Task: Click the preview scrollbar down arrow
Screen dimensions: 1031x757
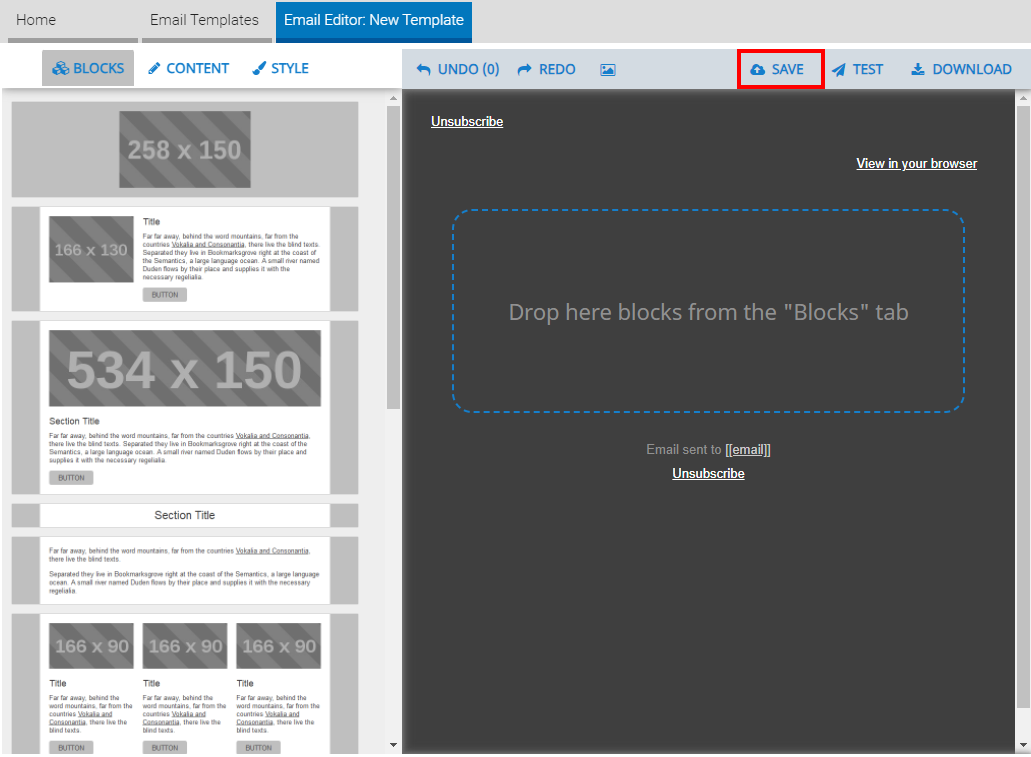Action: click(x=1022, y=745)
